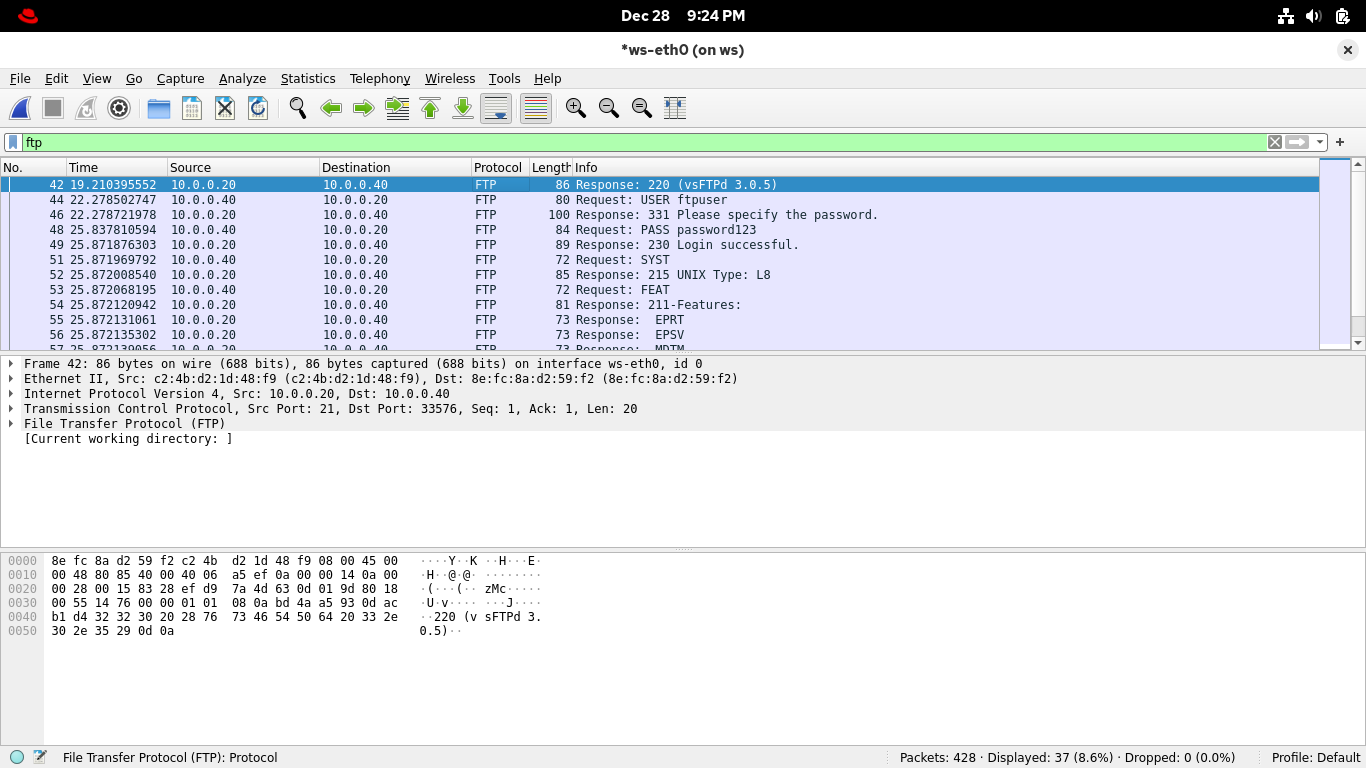
Task: Stop the running packet capture
Action: pyautogui.click(x=53, y=108)
